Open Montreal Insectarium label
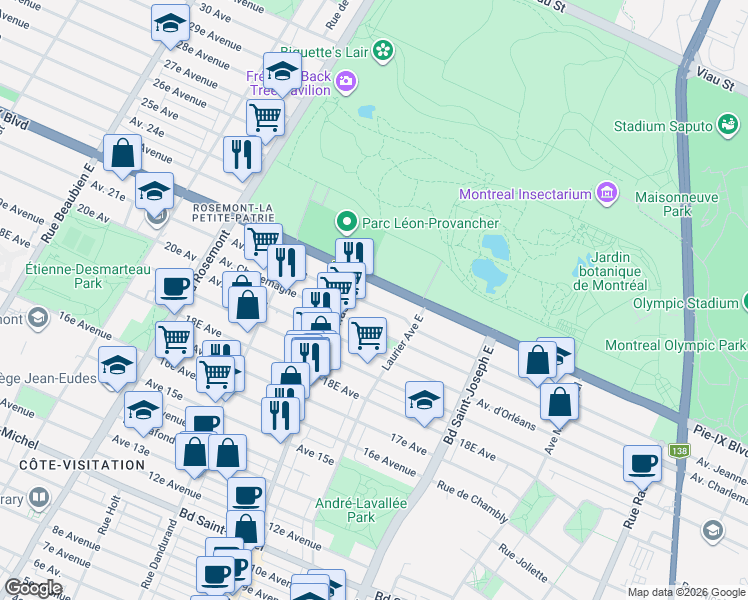 525,194
